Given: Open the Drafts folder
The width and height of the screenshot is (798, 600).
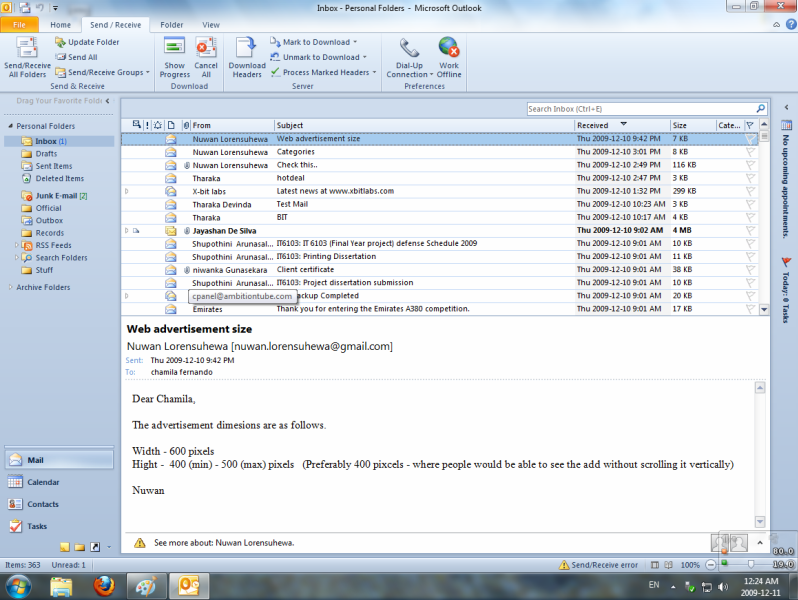Looking at the screenshot, I should pyautogui.click(x=46, y=154).
